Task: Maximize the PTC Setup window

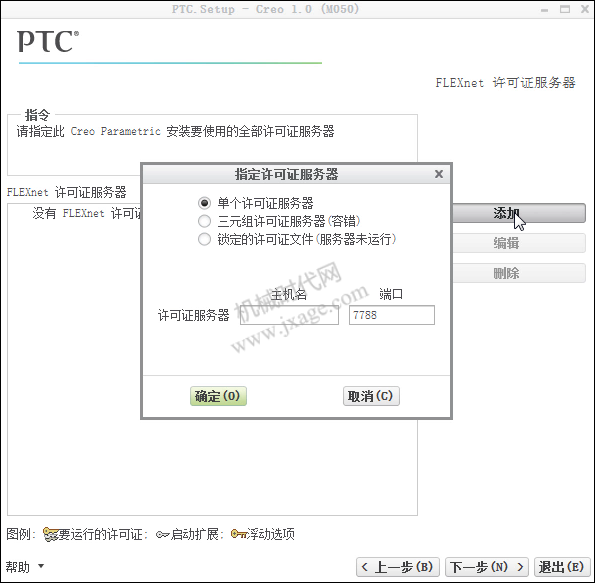Action: click(565, 9)
